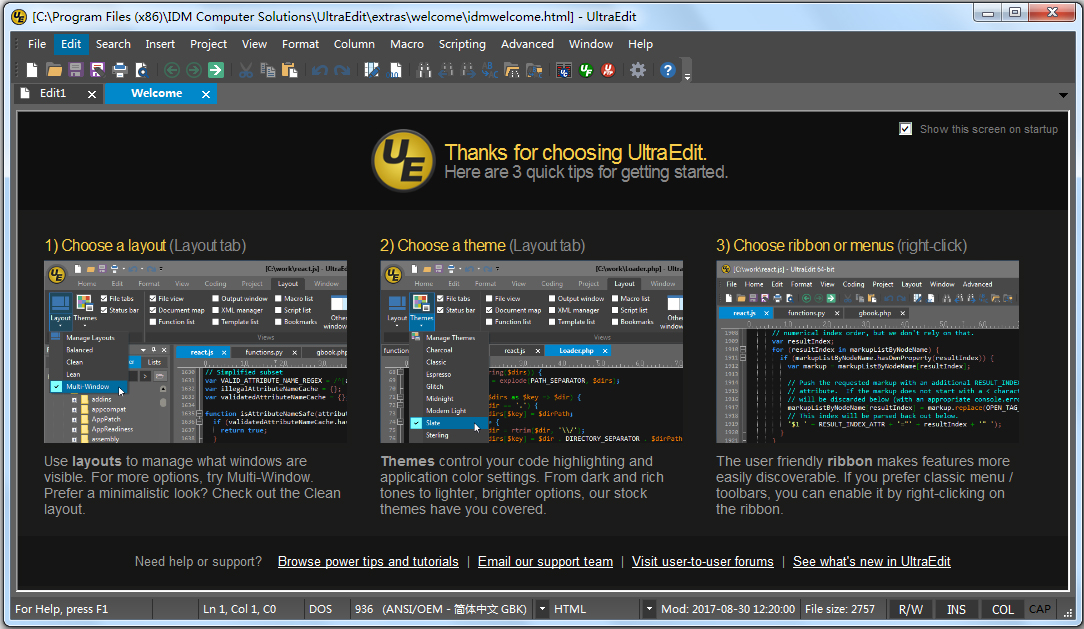This screenshot has height=629, width=1084.
Task: Open the tab list dropdown at far right
Action: point(1064,93)
